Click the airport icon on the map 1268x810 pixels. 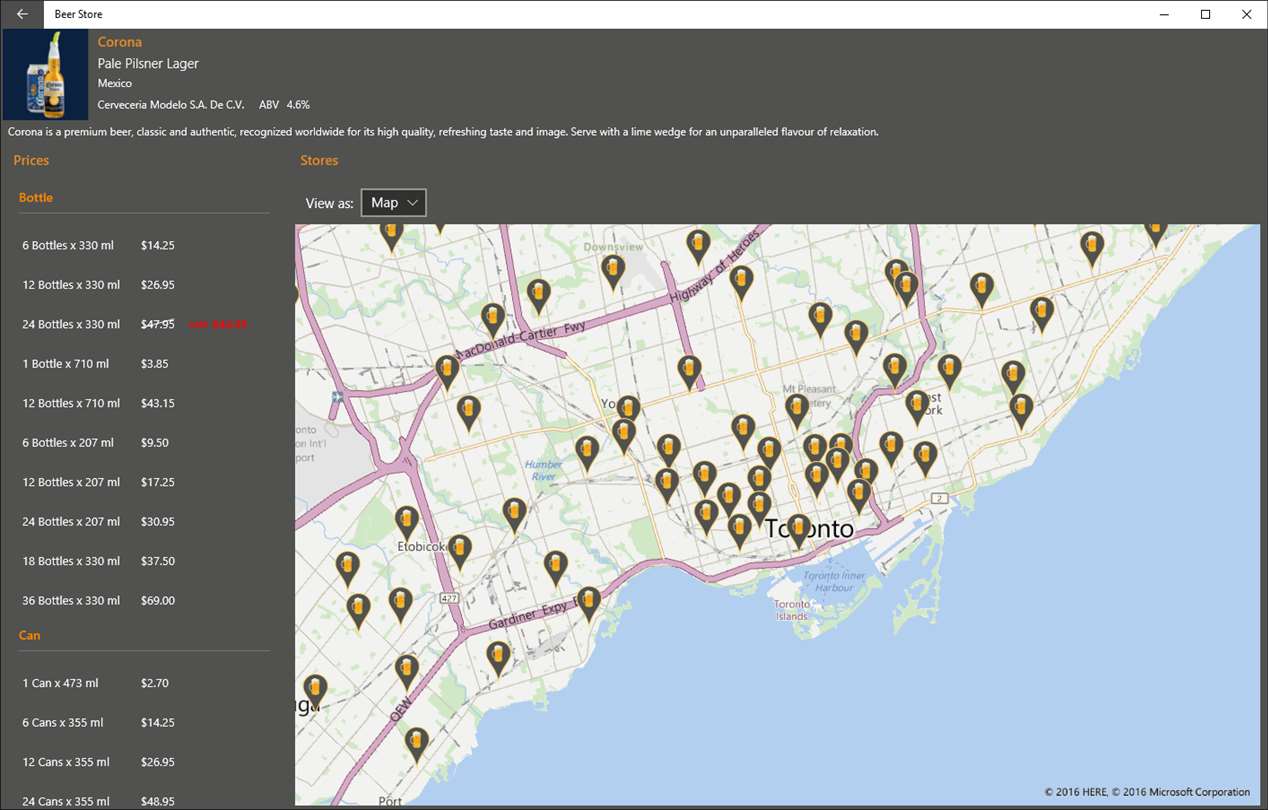point(337,396)
